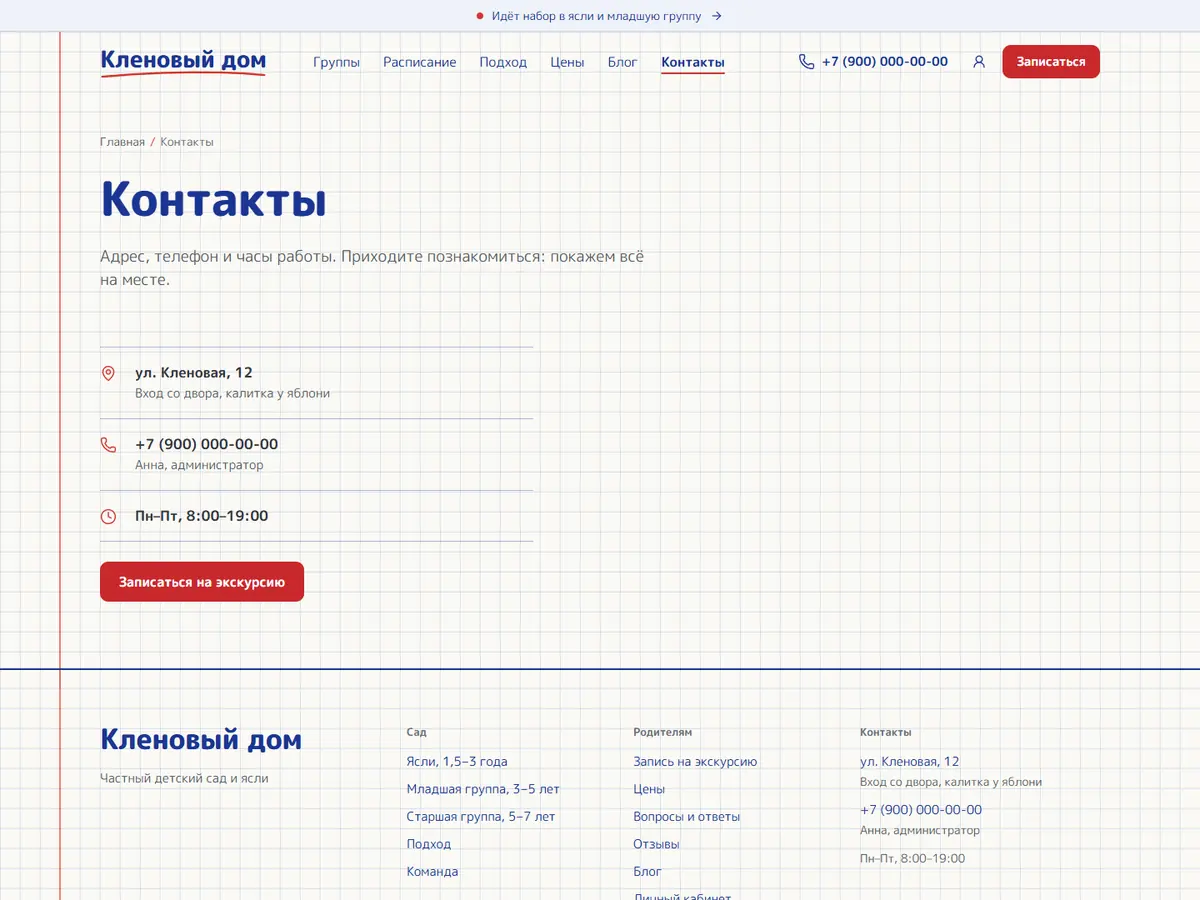Click the footer Кленовый дом logo

[201, 740]
